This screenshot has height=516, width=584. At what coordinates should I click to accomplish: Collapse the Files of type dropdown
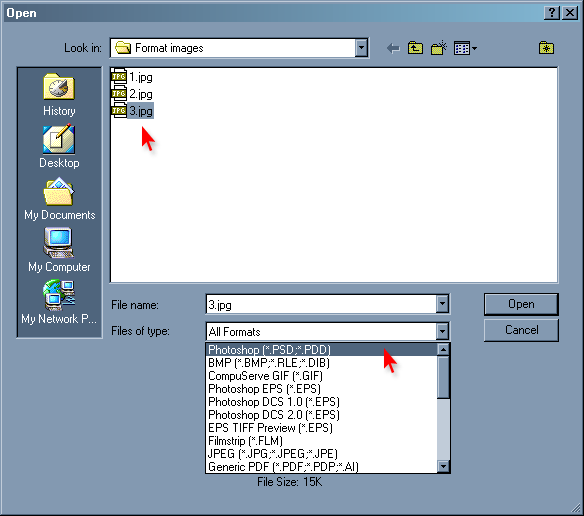442,331
